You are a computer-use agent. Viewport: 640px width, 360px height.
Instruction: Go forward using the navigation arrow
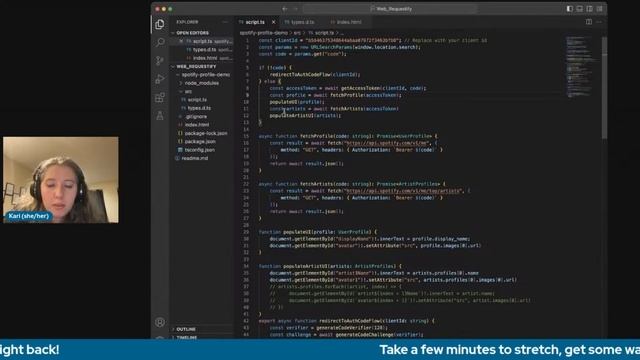pos(296,9)
